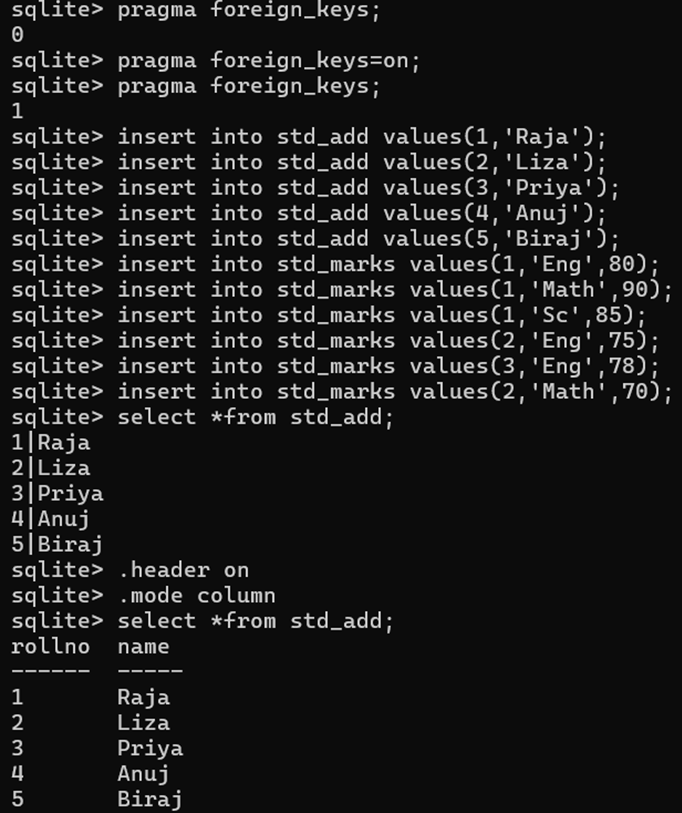Click the insert statement with 'Eng',80
This screenshot has height=813, width=682.
[388, 264]
